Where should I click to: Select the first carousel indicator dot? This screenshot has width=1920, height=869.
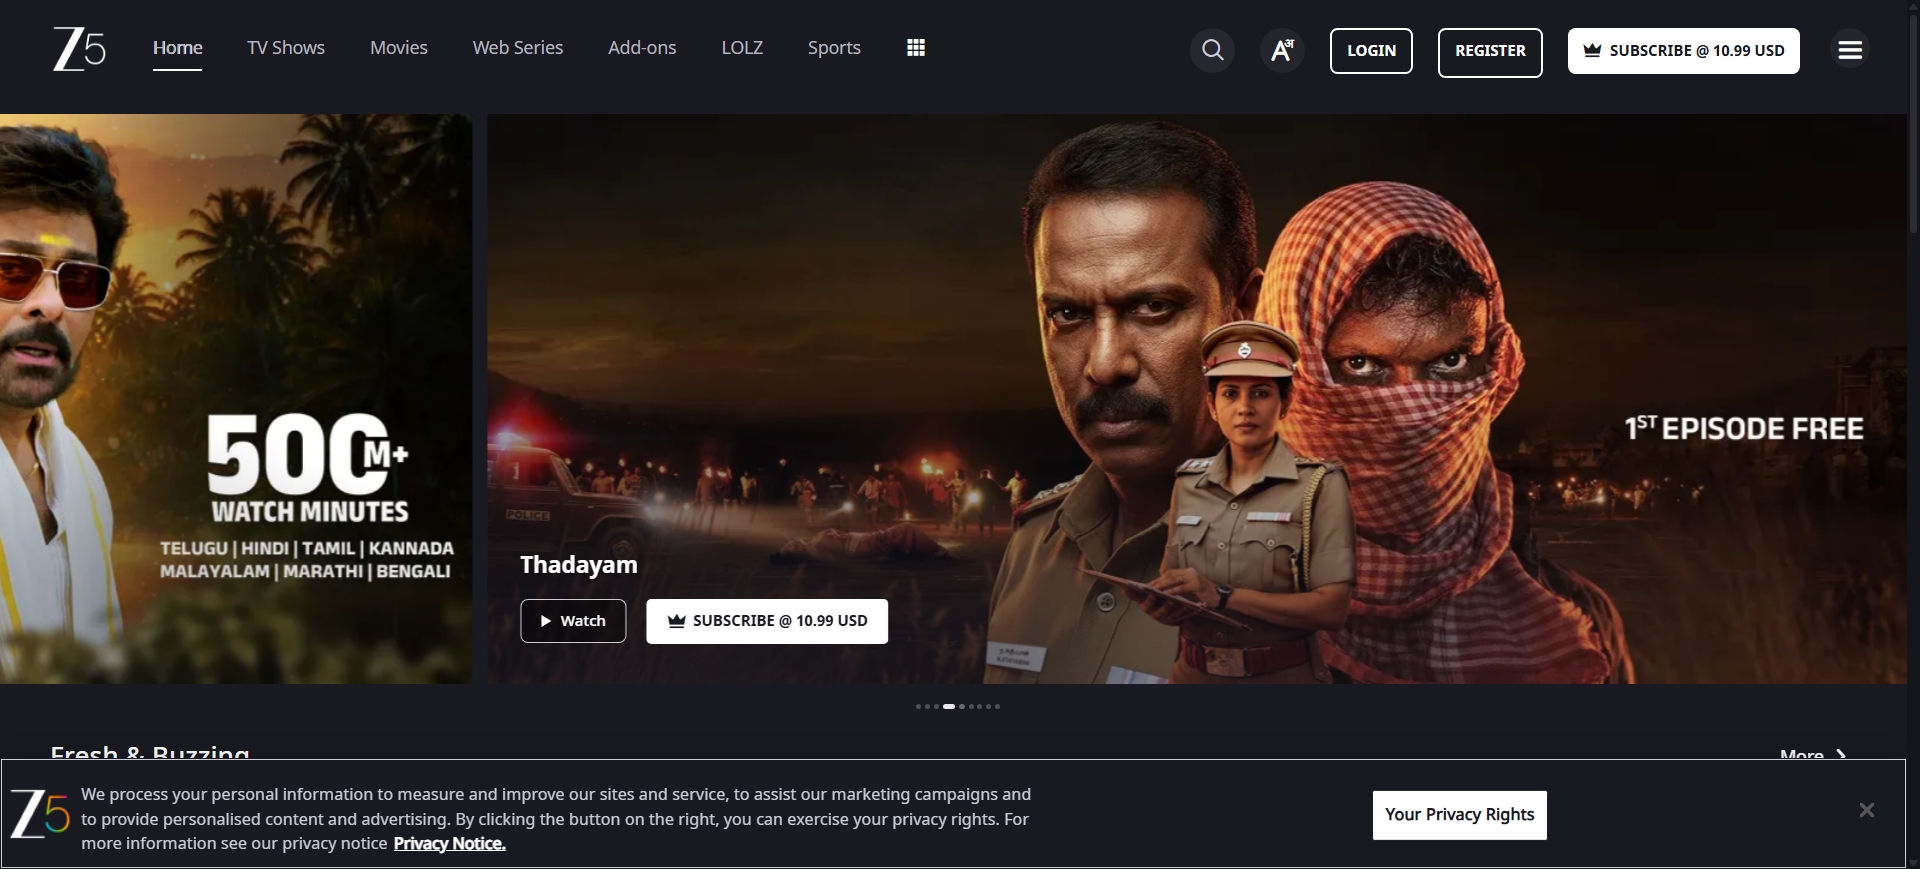918,706
